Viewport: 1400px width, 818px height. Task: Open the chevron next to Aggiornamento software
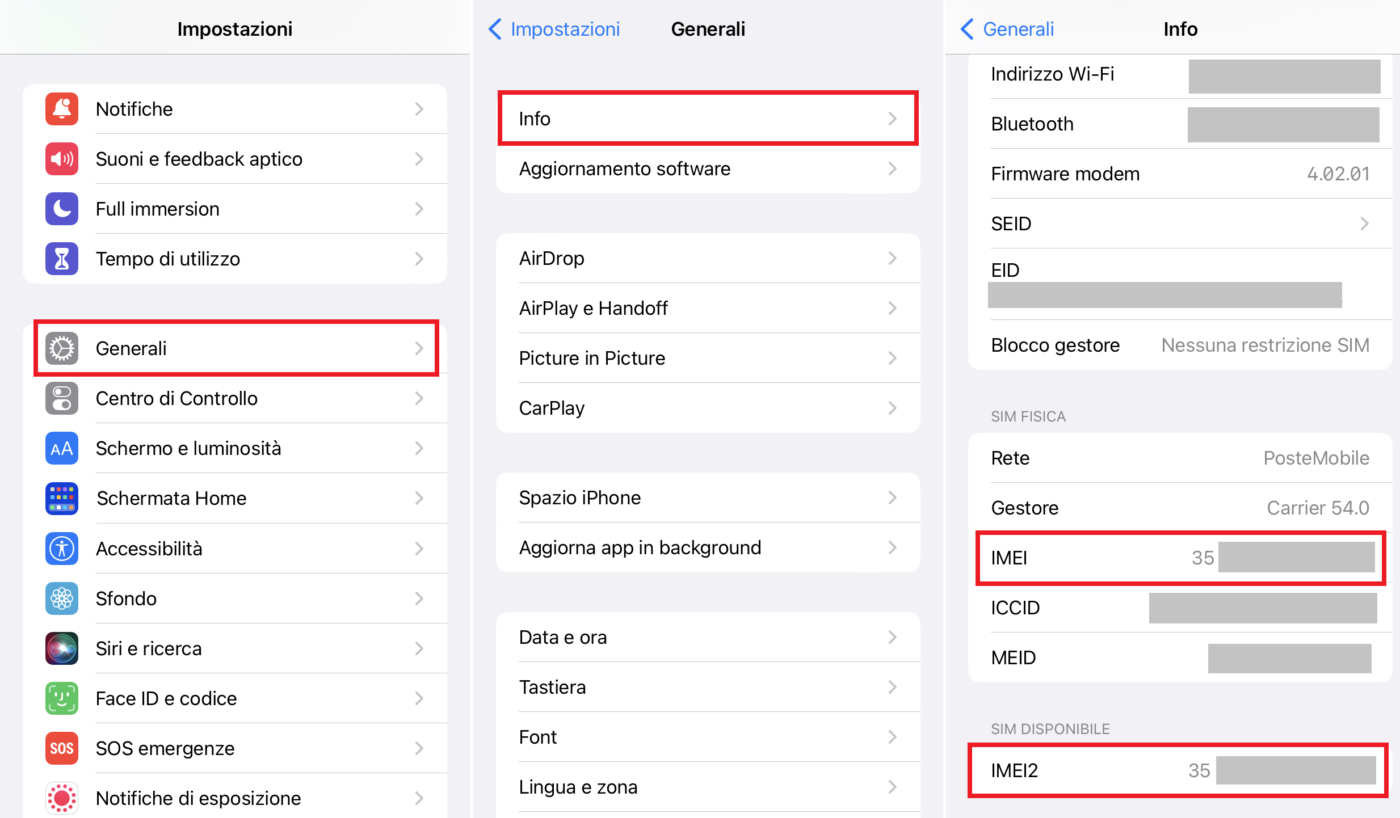[x=892, y=169]
